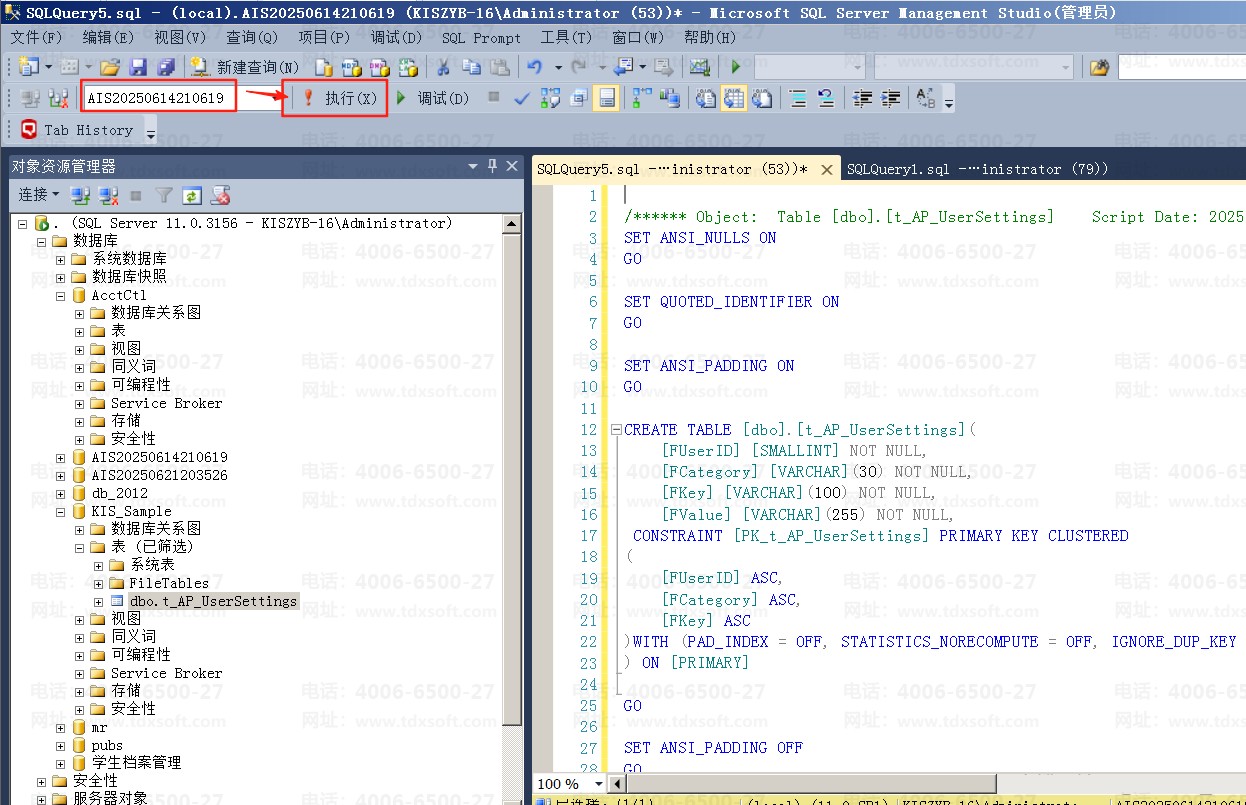
Task: Click the 执行(X) execute button
Action: [340, 98]
